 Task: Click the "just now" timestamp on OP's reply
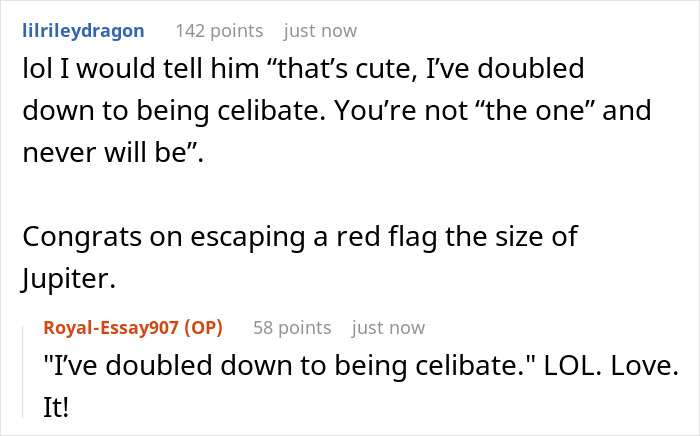388,327
